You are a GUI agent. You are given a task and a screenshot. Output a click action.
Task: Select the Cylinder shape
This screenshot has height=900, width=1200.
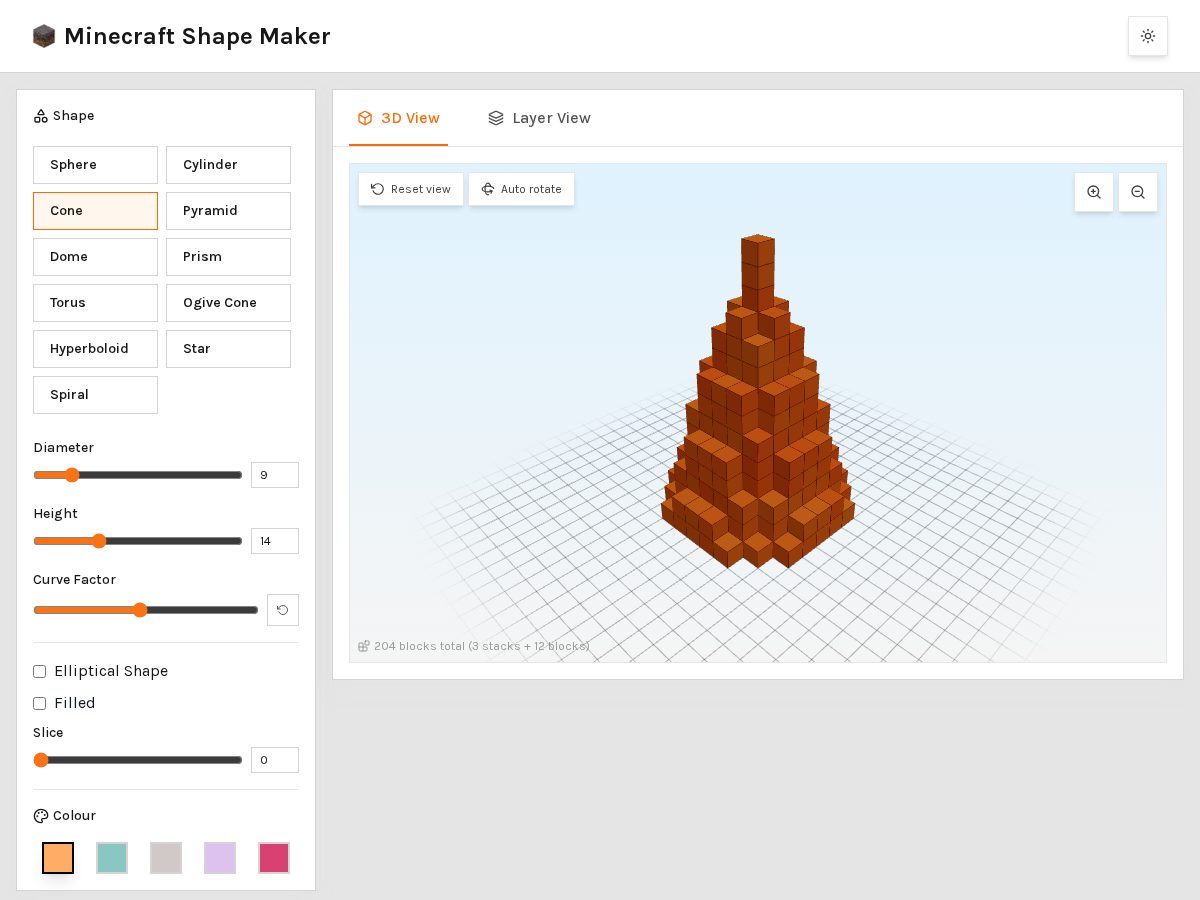point(228,165)
